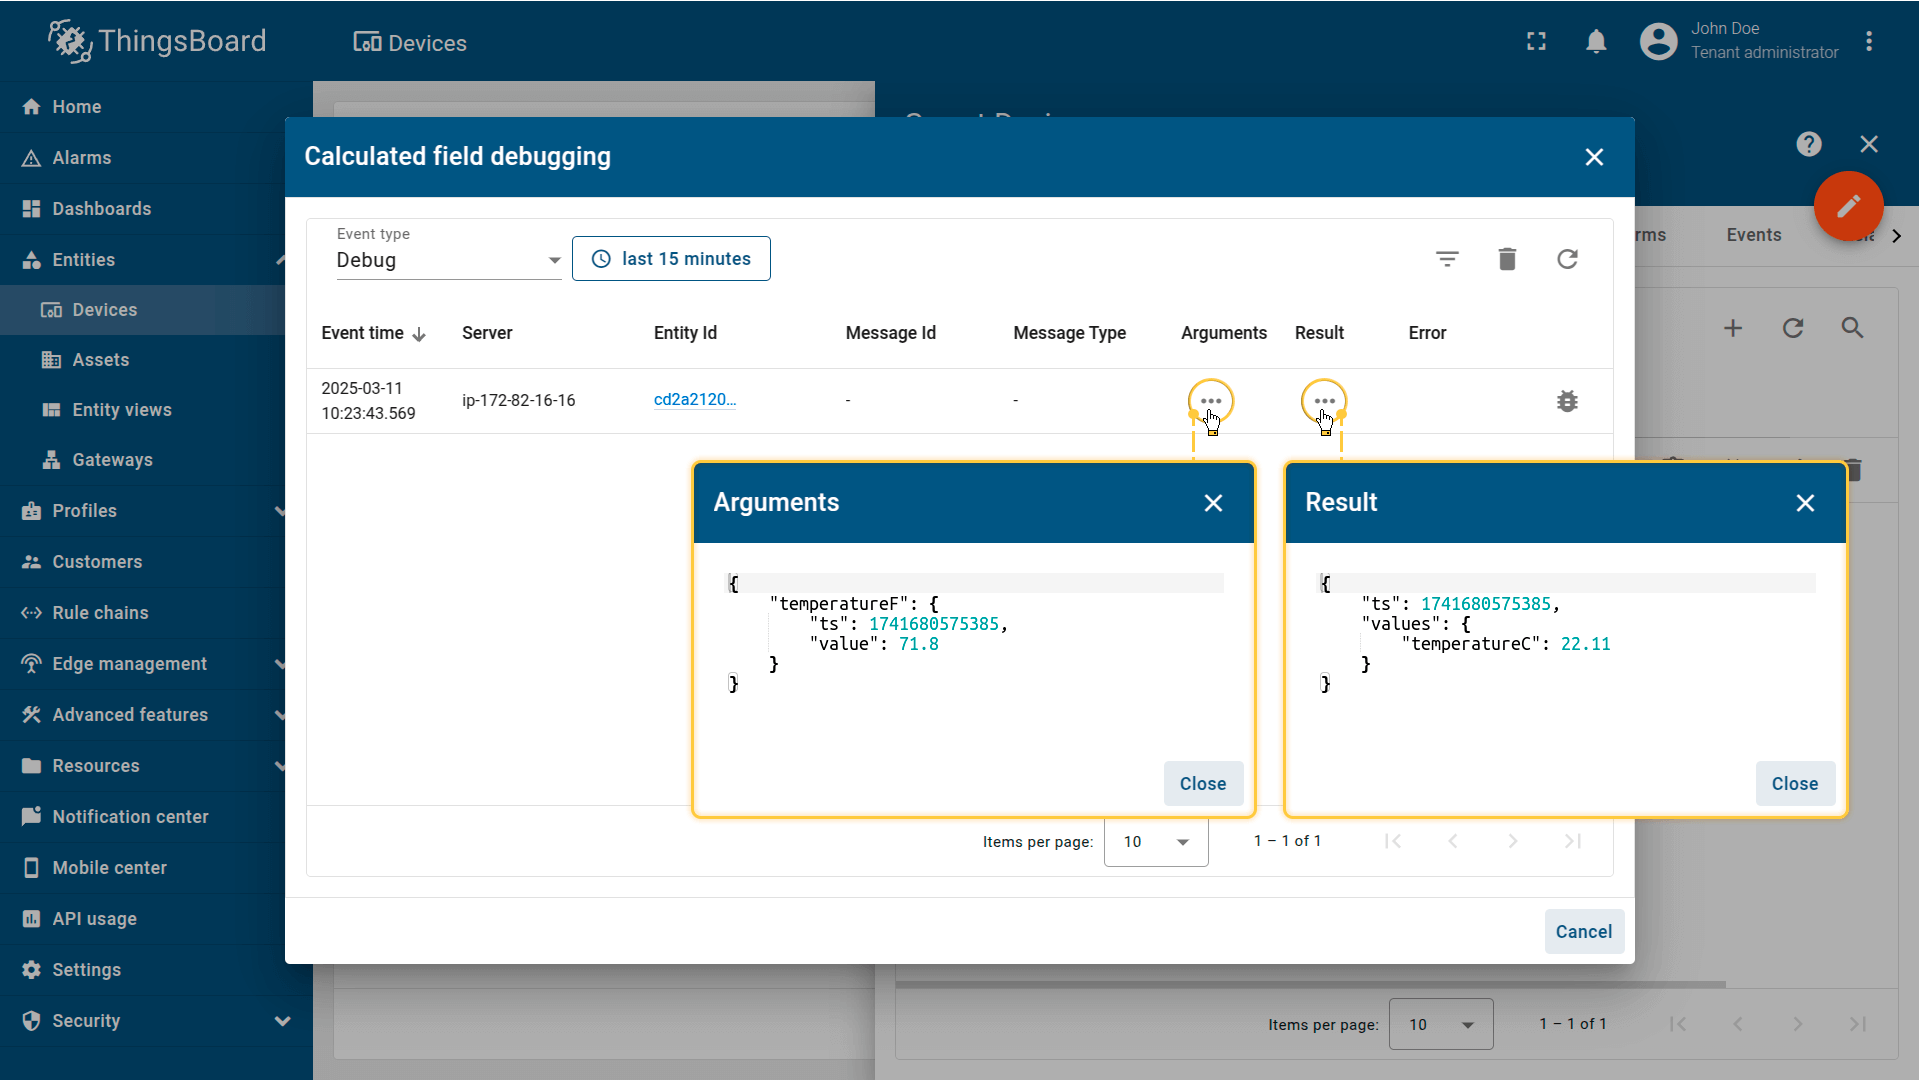Image resolution: width=1920 pixels, height=1080 pixels.
Task: Open entity link cd2a2120
Action: pyautogui.click(x=694, y=400)
